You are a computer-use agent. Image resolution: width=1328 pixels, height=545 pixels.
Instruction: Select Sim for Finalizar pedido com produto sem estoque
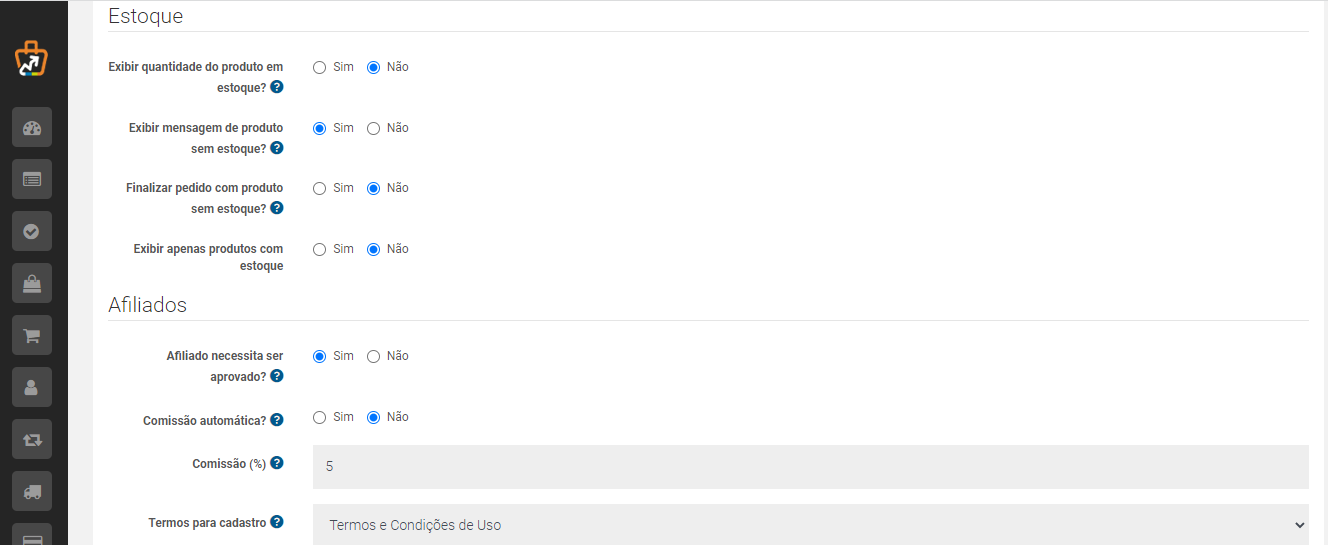pyautogui.click(x=320, y=188)
